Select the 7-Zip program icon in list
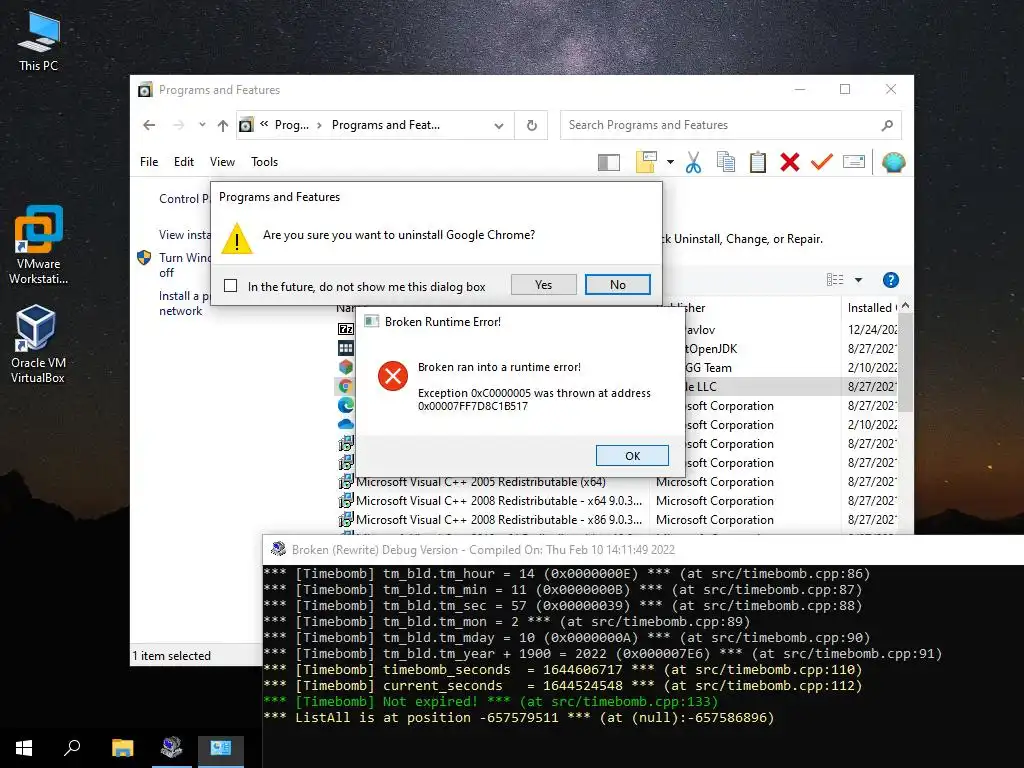Image resolution: width=1024 pixels, height=768 pixels. point(345,329)
